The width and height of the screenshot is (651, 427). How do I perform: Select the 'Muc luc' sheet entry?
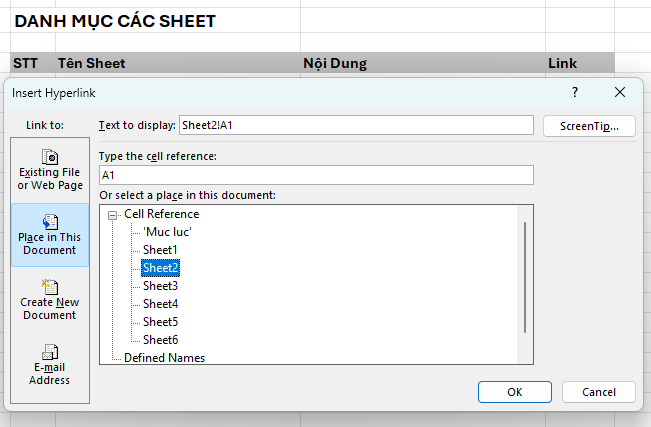[167, 231]
